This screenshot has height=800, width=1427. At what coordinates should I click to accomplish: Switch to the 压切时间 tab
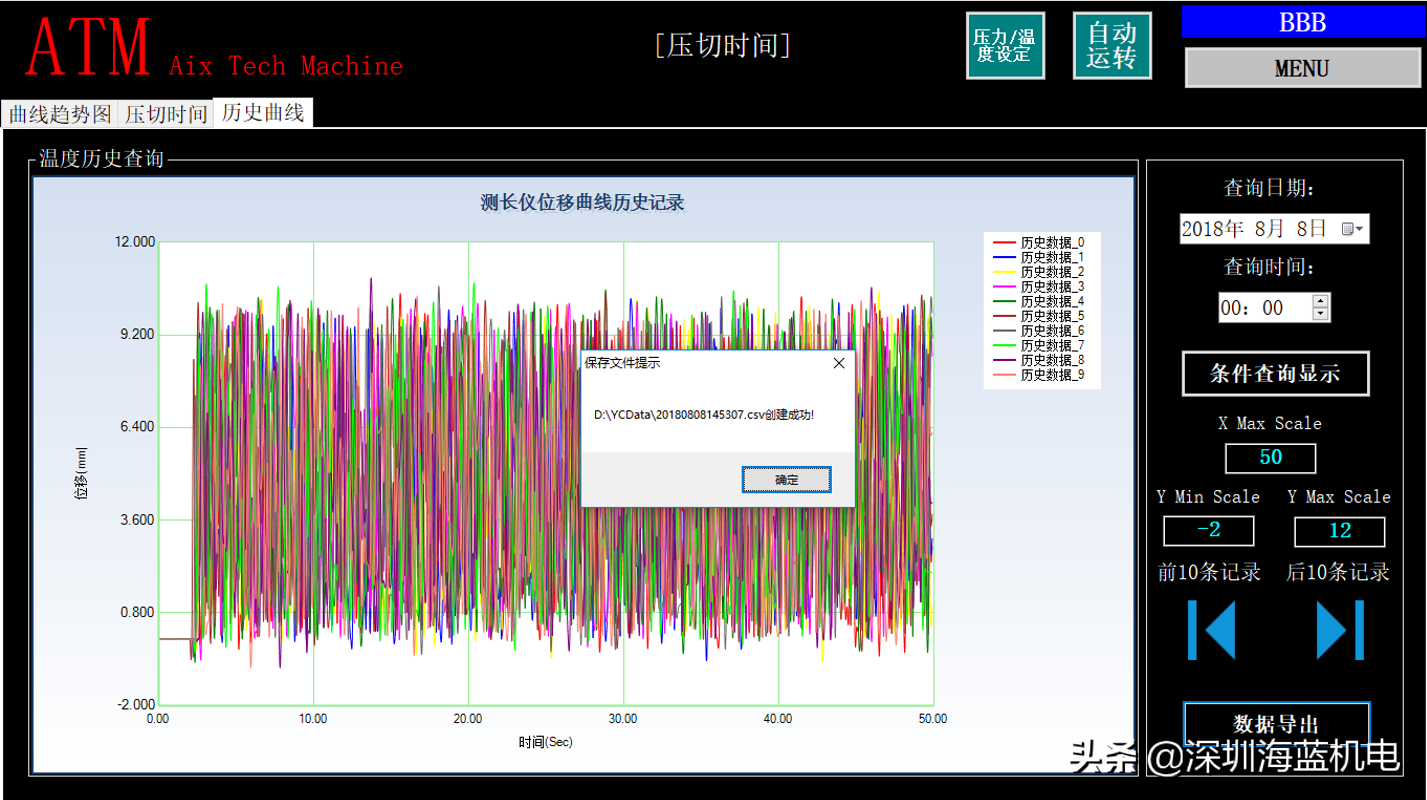[166, 114]
